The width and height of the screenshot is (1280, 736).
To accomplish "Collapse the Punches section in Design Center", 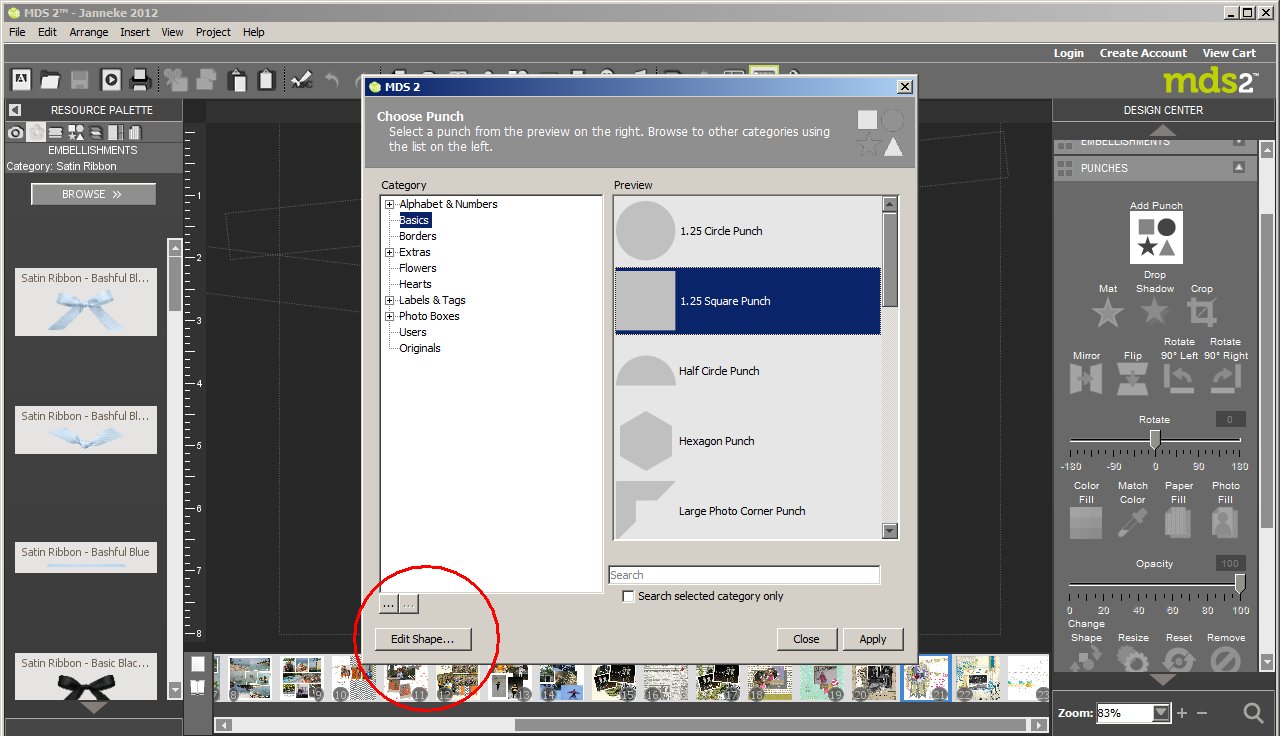I will click(x=1239, y=168).
